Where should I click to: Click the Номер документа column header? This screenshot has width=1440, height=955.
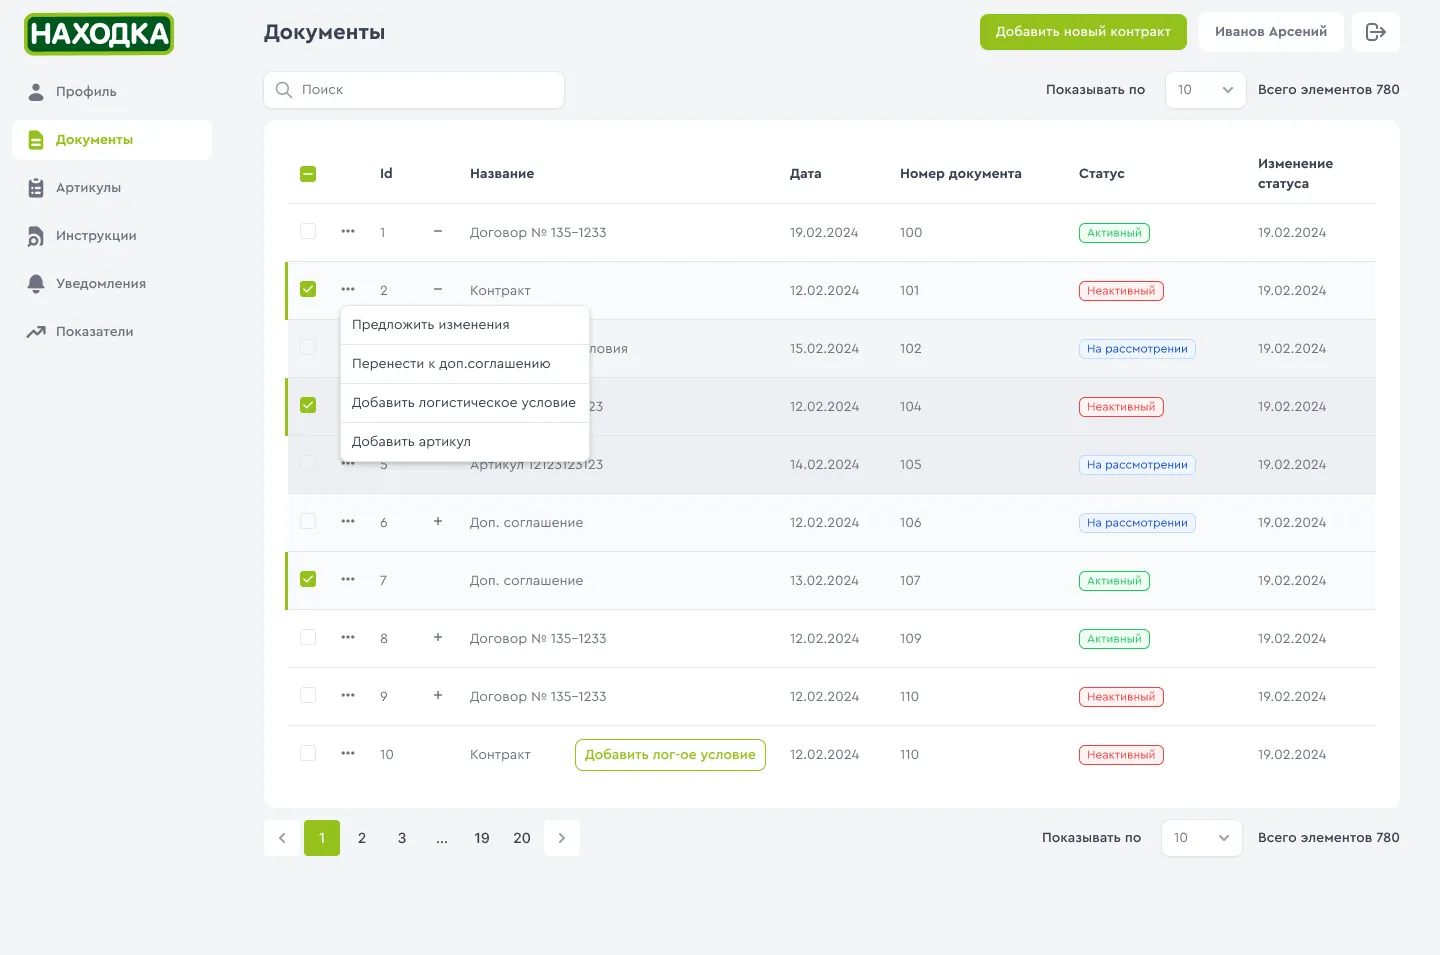pyautogui.click(x=960, y=174)
